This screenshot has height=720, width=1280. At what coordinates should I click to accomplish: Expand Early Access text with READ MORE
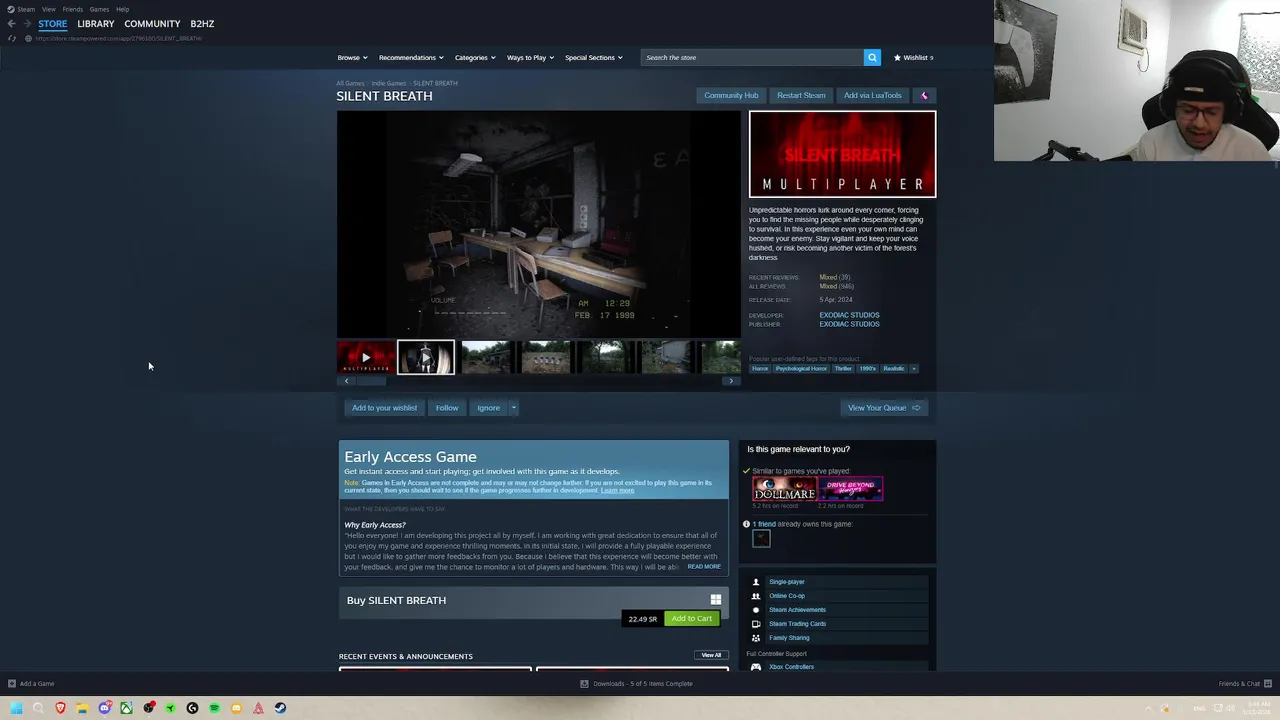(704, 567)
